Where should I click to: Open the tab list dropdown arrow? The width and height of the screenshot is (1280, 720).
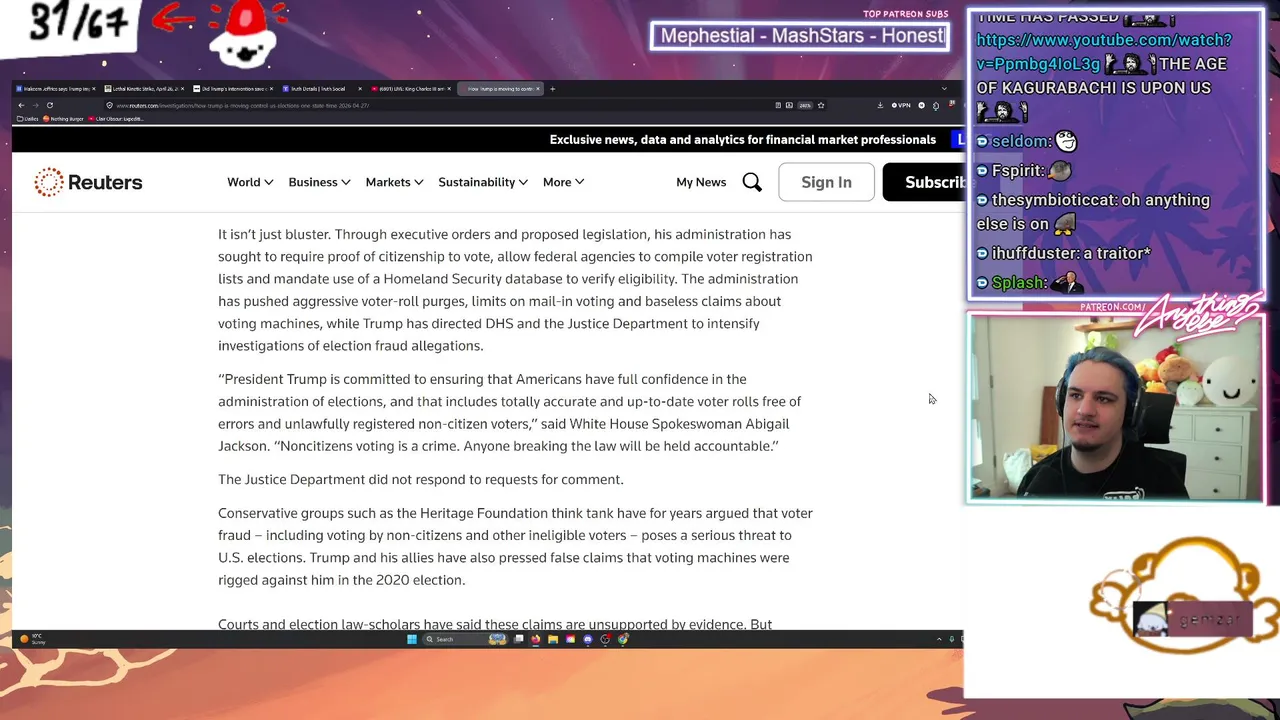[x=944, y=89]
